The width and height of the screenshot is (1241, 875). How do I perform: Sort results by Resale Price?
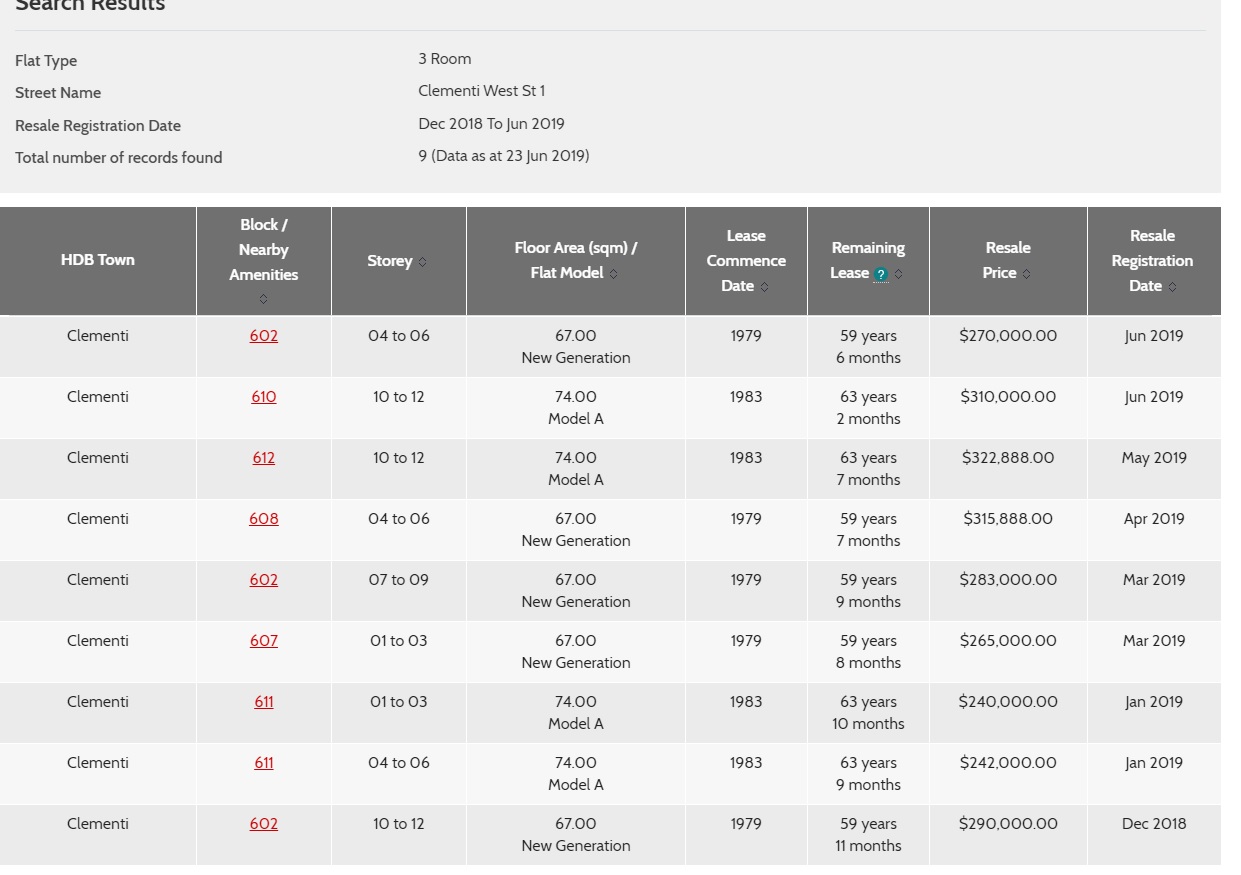click(1026, 274)
